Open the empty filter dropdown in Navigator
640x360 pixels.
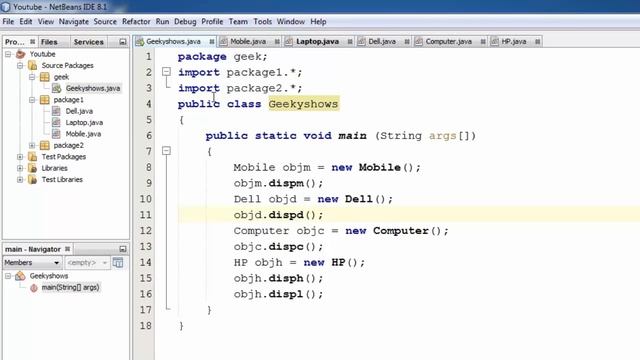(x=87, y=262)
